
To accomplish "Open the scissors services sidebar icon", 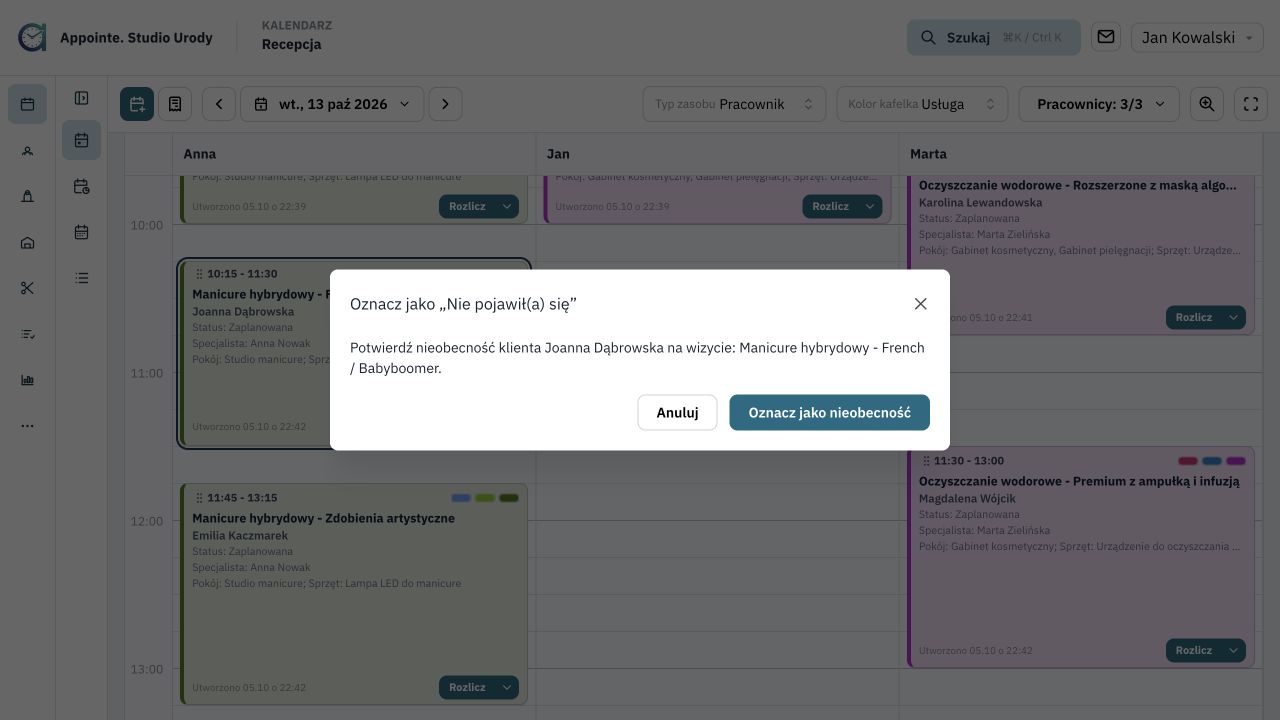I will click(27, 288).
